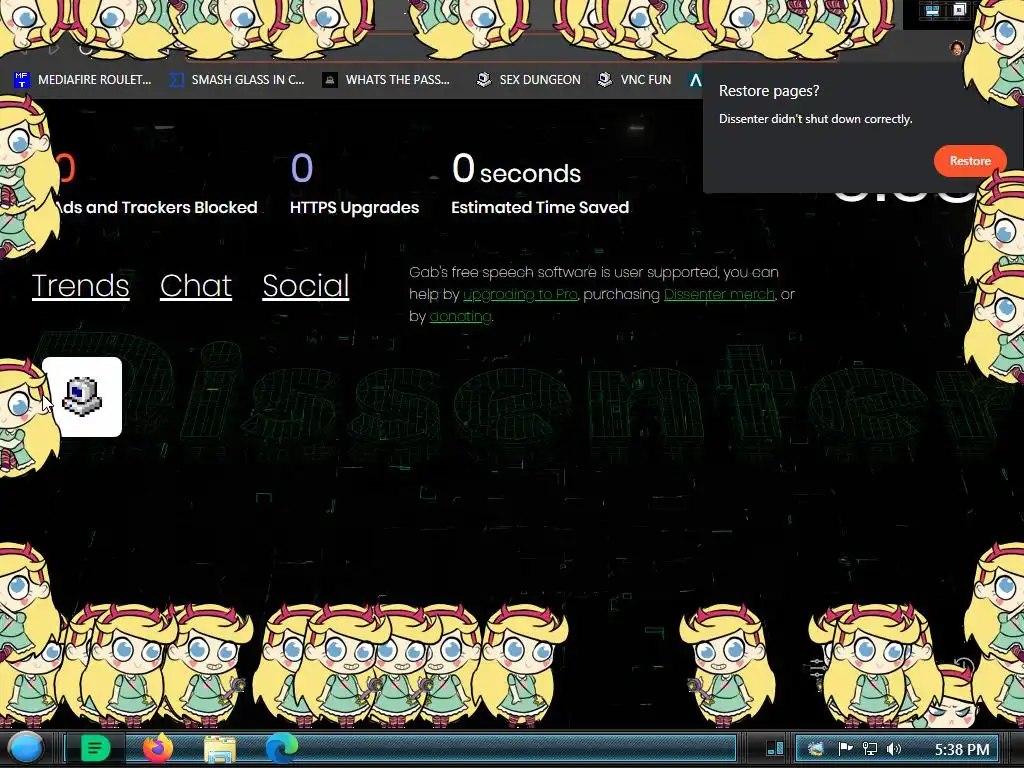Follow the 'donating' link

click(x=460, y=317)
